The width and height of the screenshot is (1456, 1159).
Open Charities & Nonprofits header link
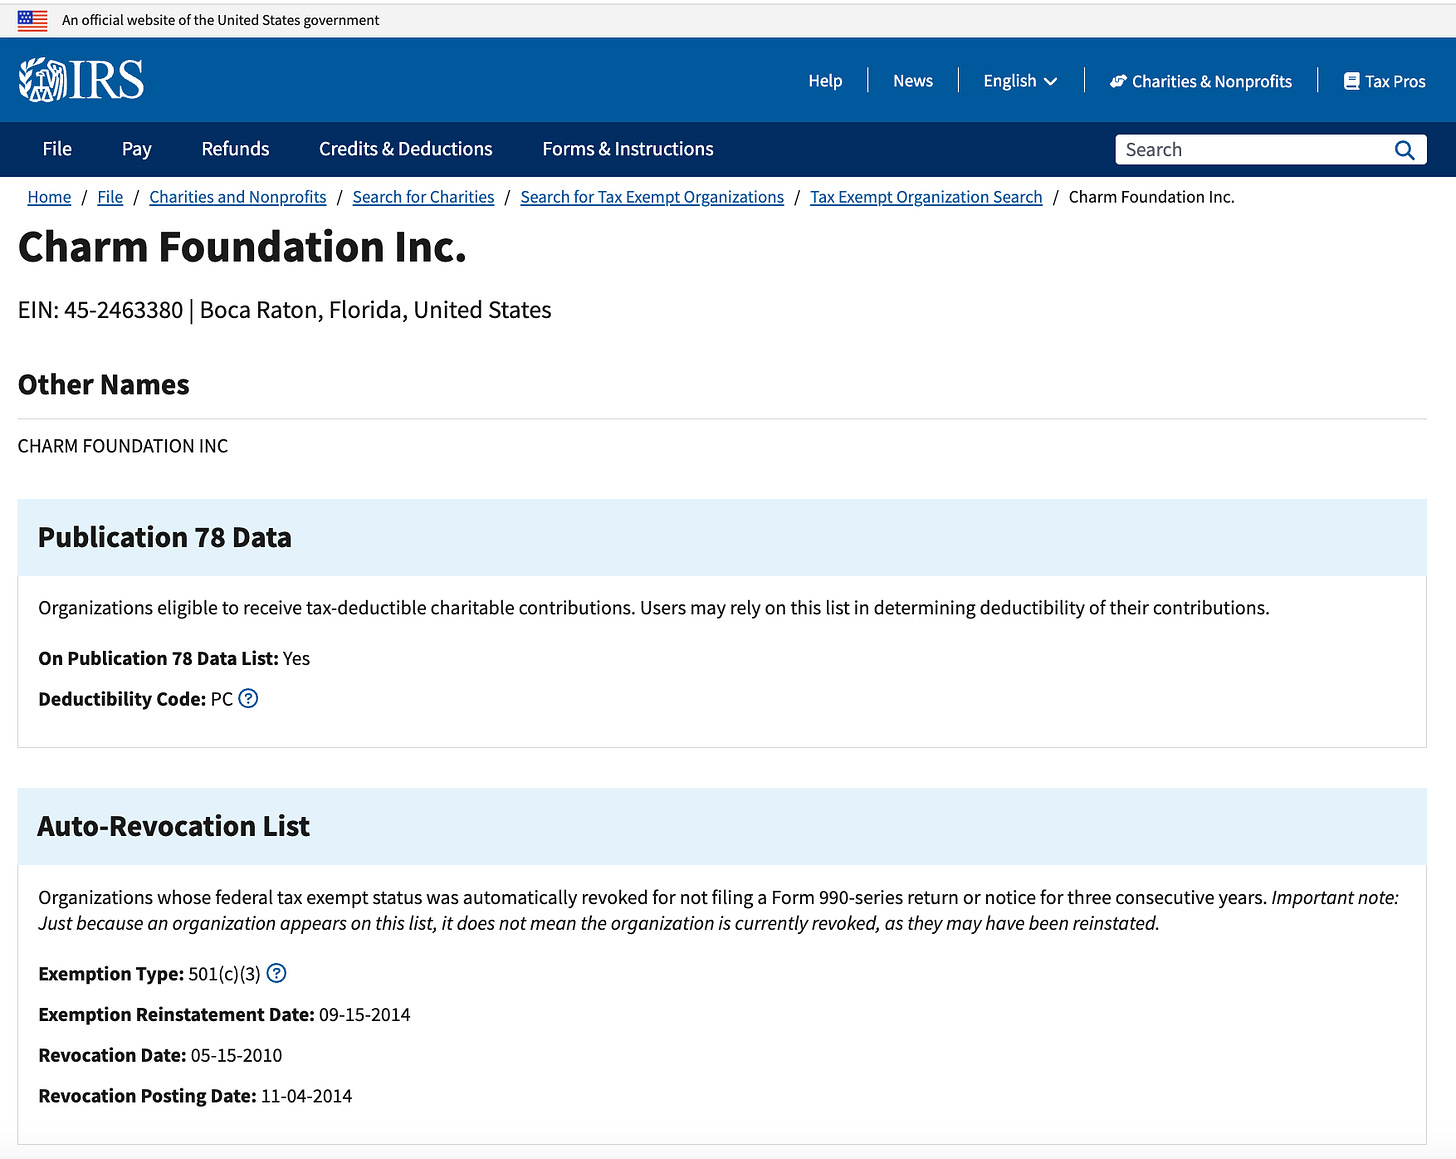coord(1201,81)
